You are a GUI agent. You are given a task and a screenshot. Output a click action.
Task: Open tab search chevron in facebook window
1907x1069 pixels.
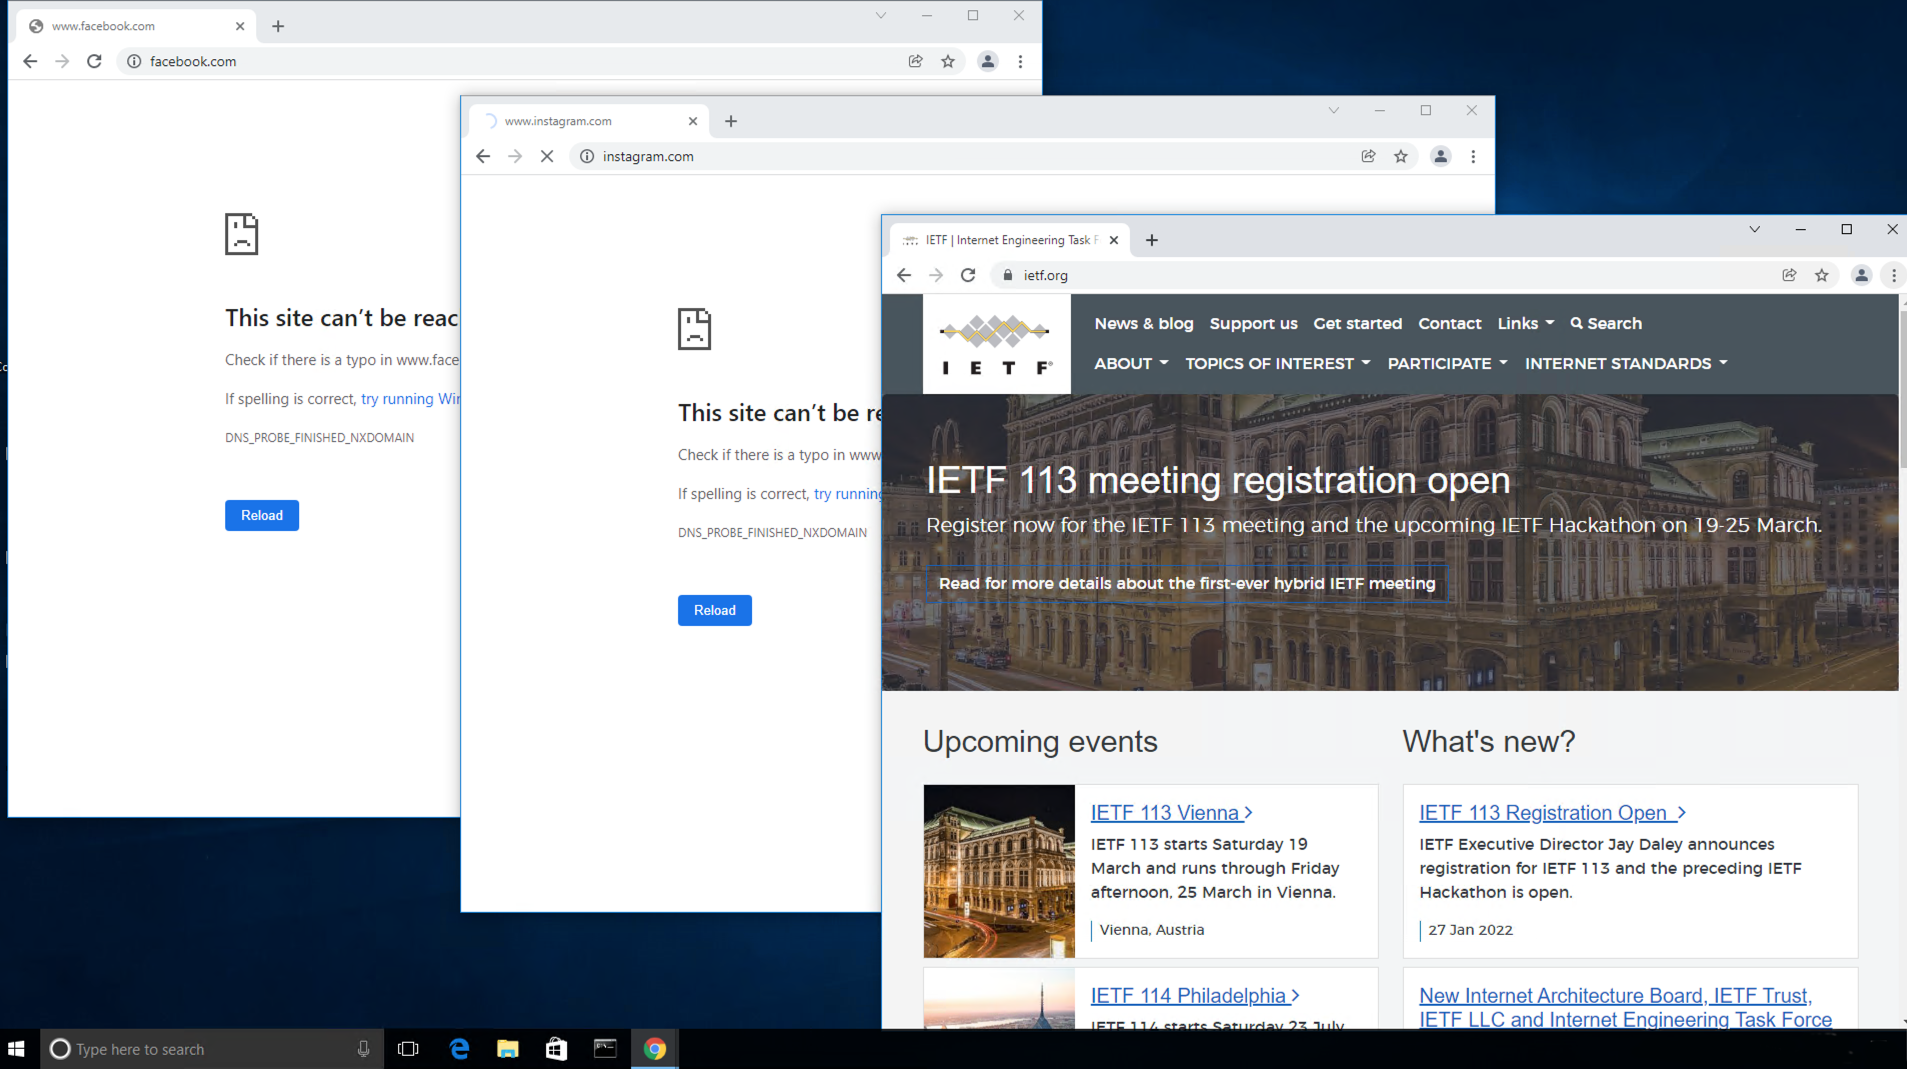tap(880, 15)
